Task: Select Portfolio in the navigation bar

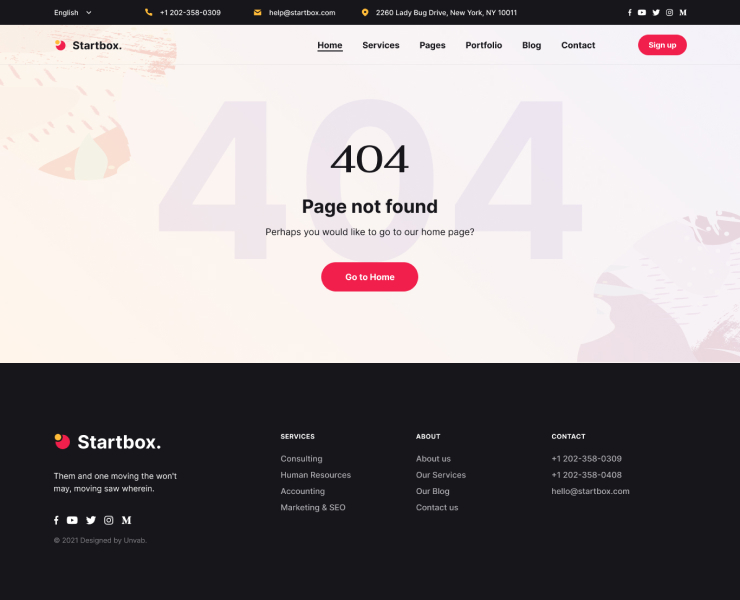Action: click(x=484, y=45)
